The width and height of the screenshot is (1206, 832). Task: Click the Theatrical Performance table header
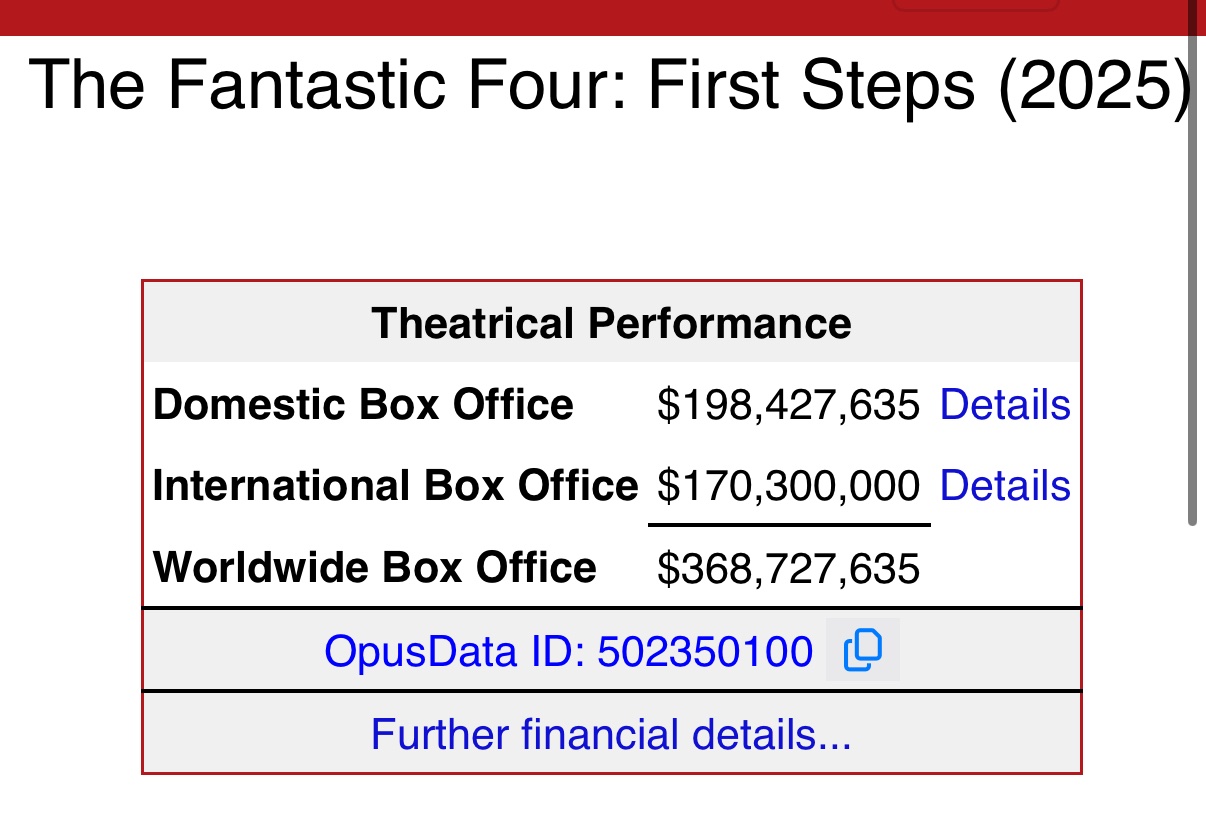[x=612, y=323]
